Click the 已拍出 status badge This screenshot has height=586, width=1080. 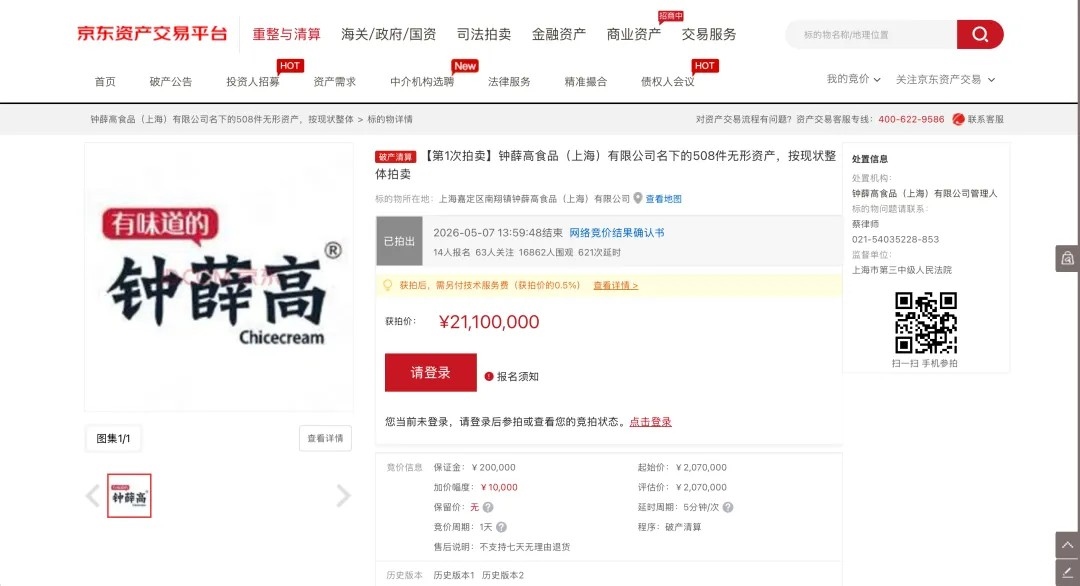point(399,241)
